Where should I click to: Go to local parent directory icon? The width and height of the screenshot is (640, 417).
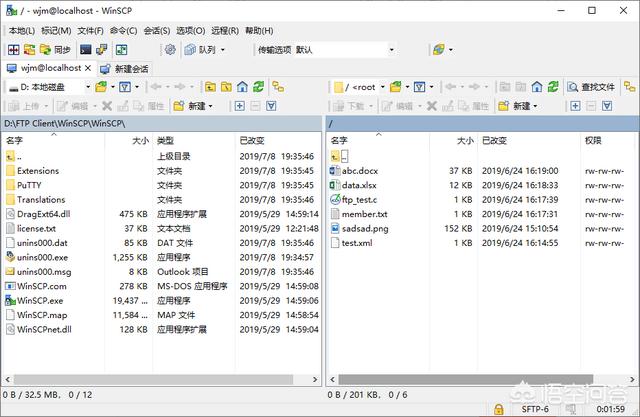point(211,87)
